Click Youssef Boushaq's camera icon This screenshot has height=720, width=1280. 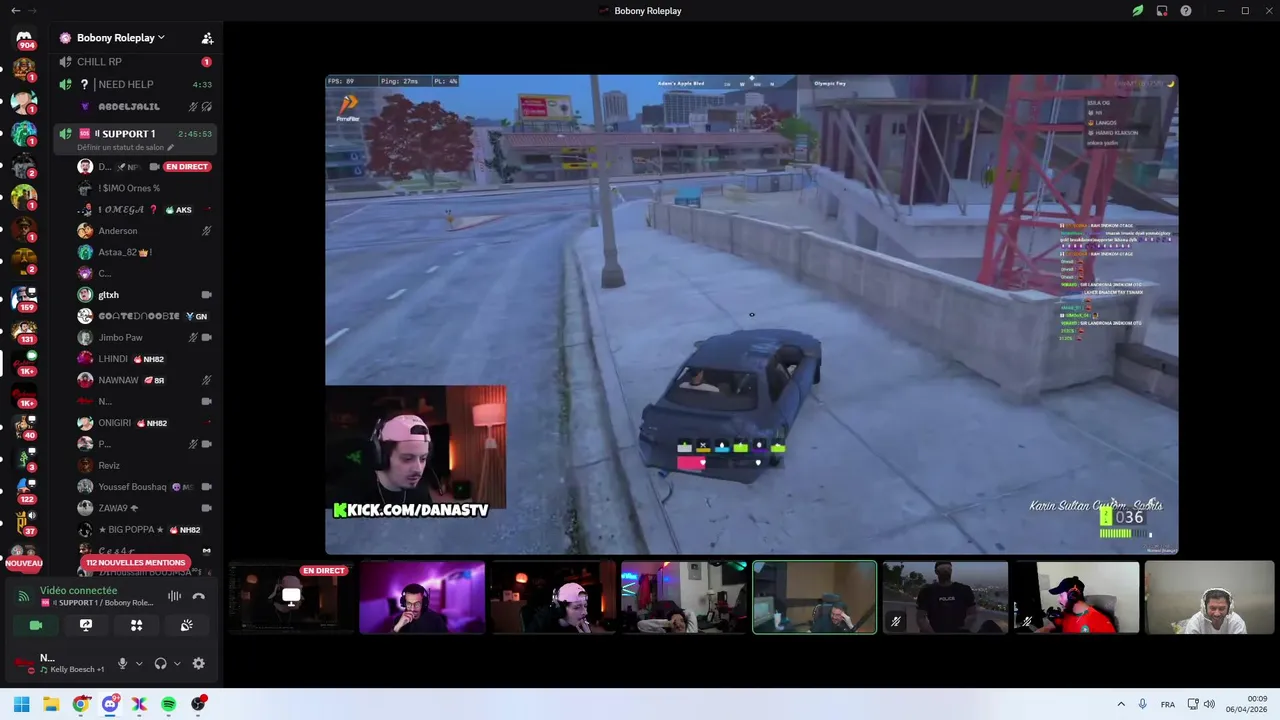pos(206,487)
